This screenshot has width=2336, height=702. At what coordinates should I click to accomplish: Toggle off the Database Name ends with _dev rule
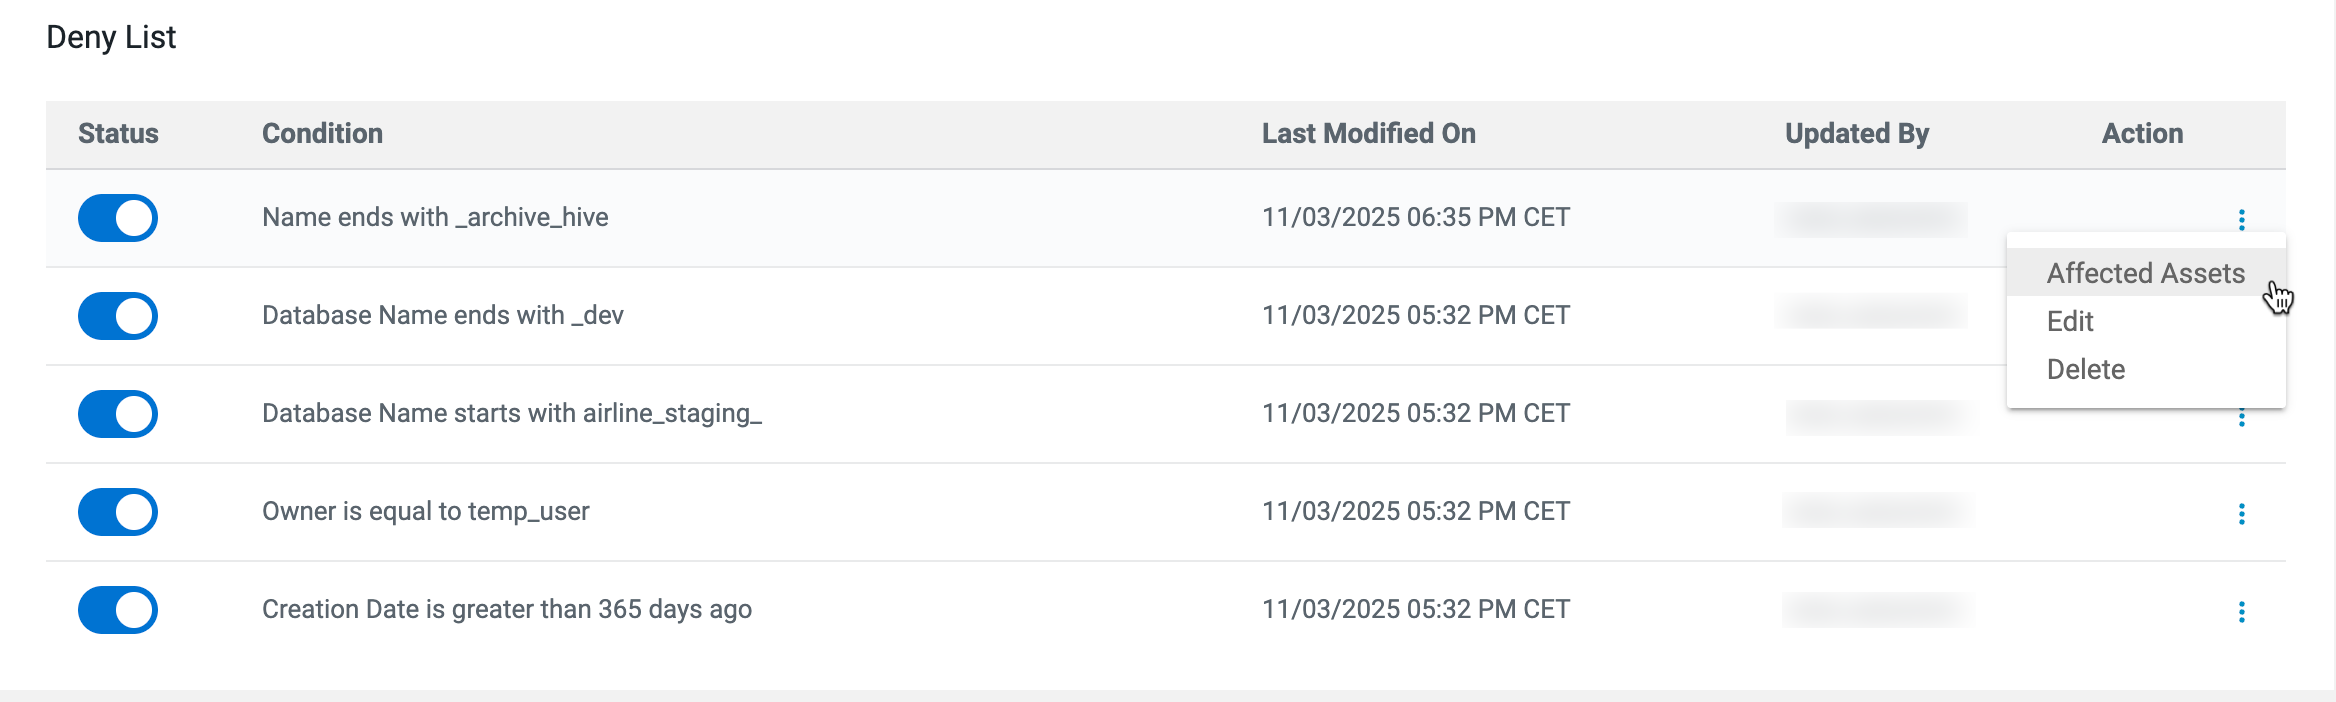118,316
